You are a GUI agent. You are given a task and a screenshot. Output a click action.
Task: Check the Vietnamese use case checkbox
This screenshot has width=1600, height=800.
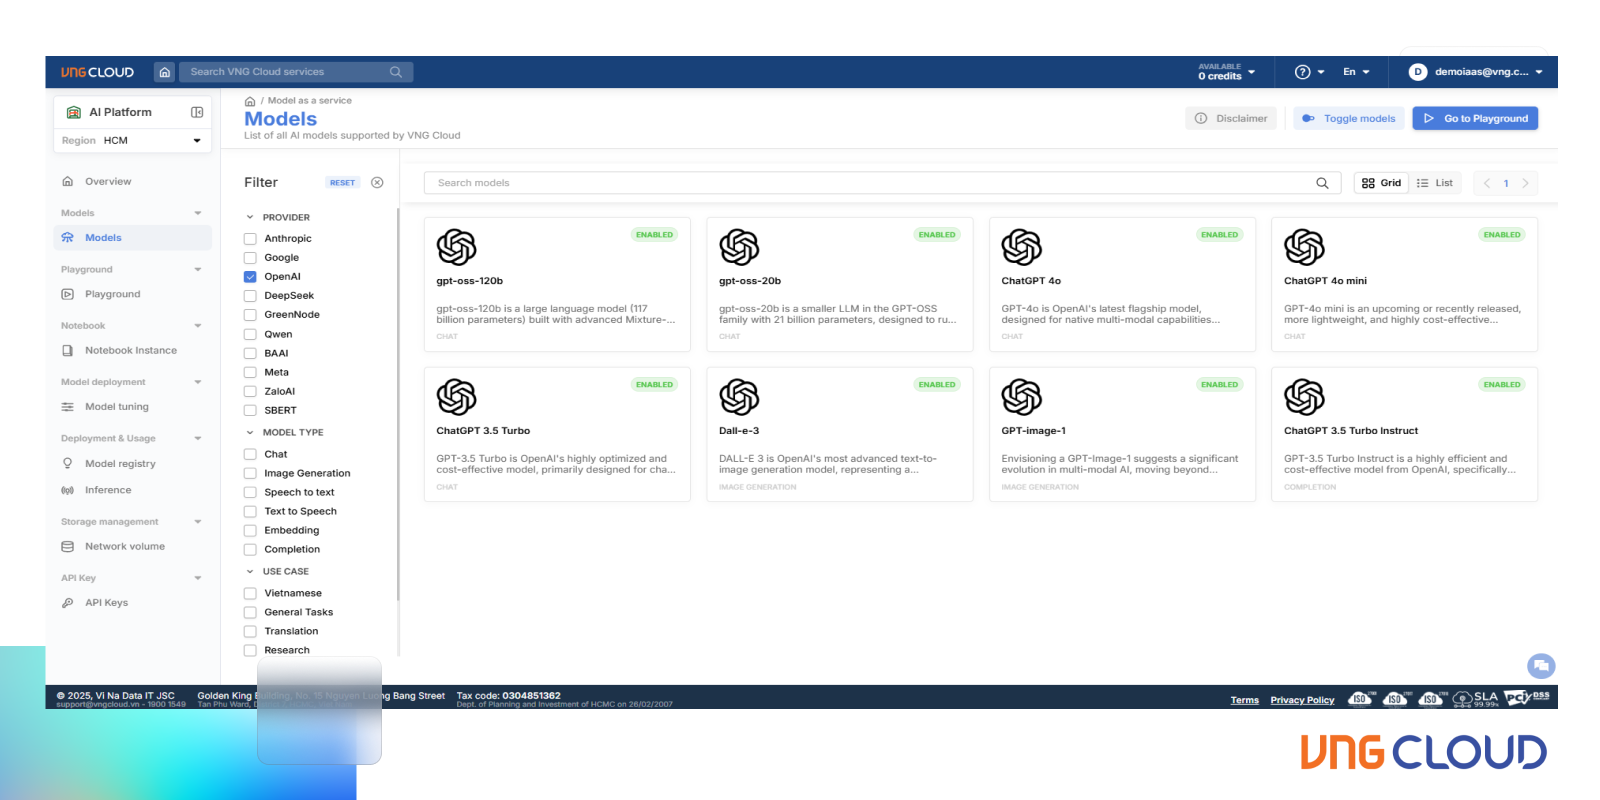pyautogui.click(x=250, y=594)
